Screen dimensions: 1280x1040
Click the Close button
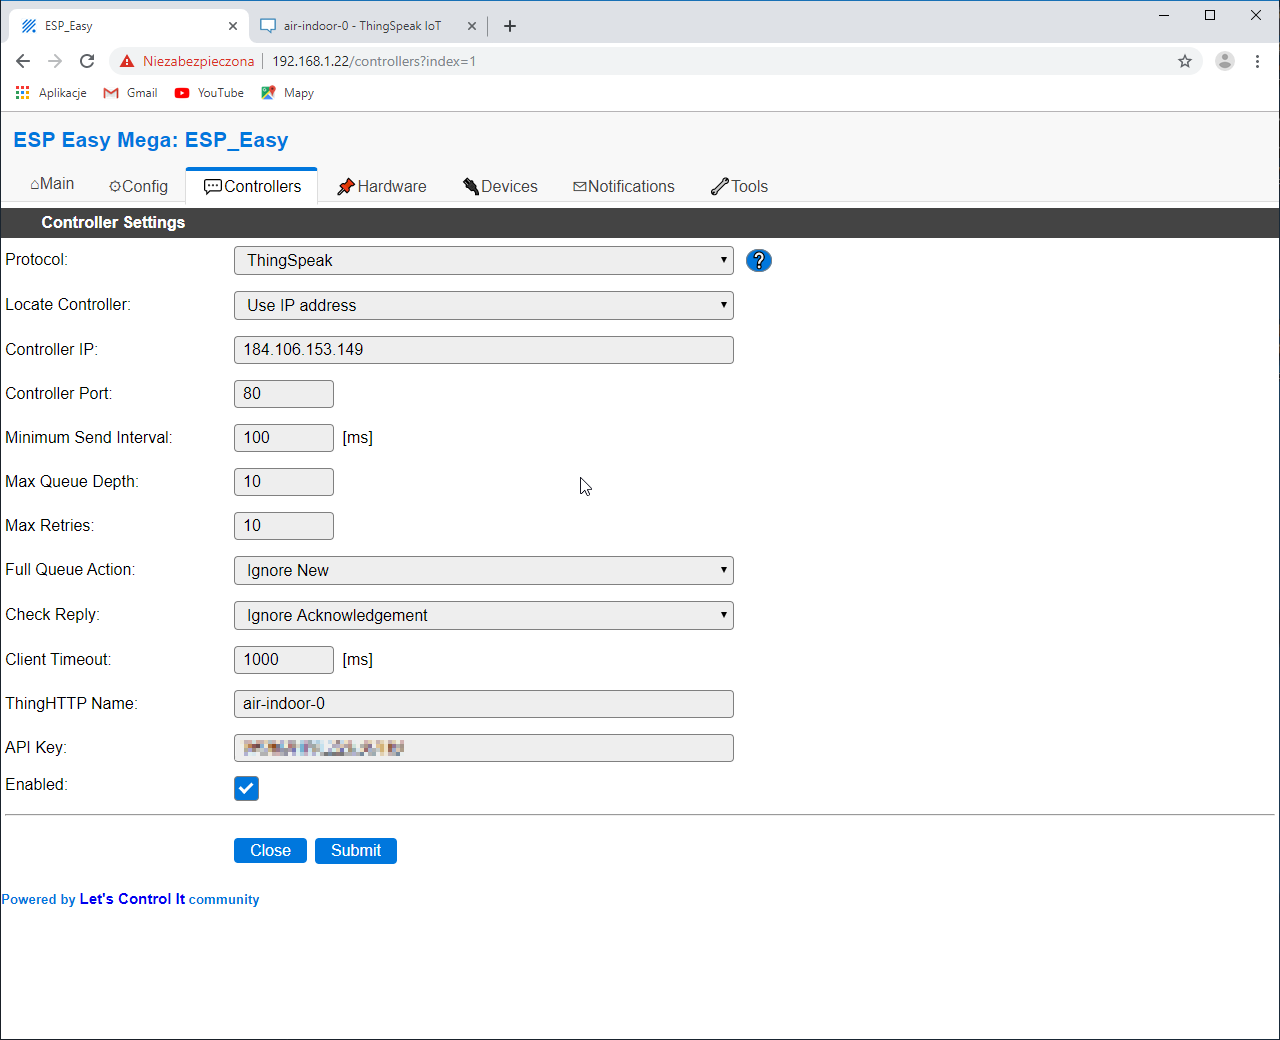click(x=270, y=851)
